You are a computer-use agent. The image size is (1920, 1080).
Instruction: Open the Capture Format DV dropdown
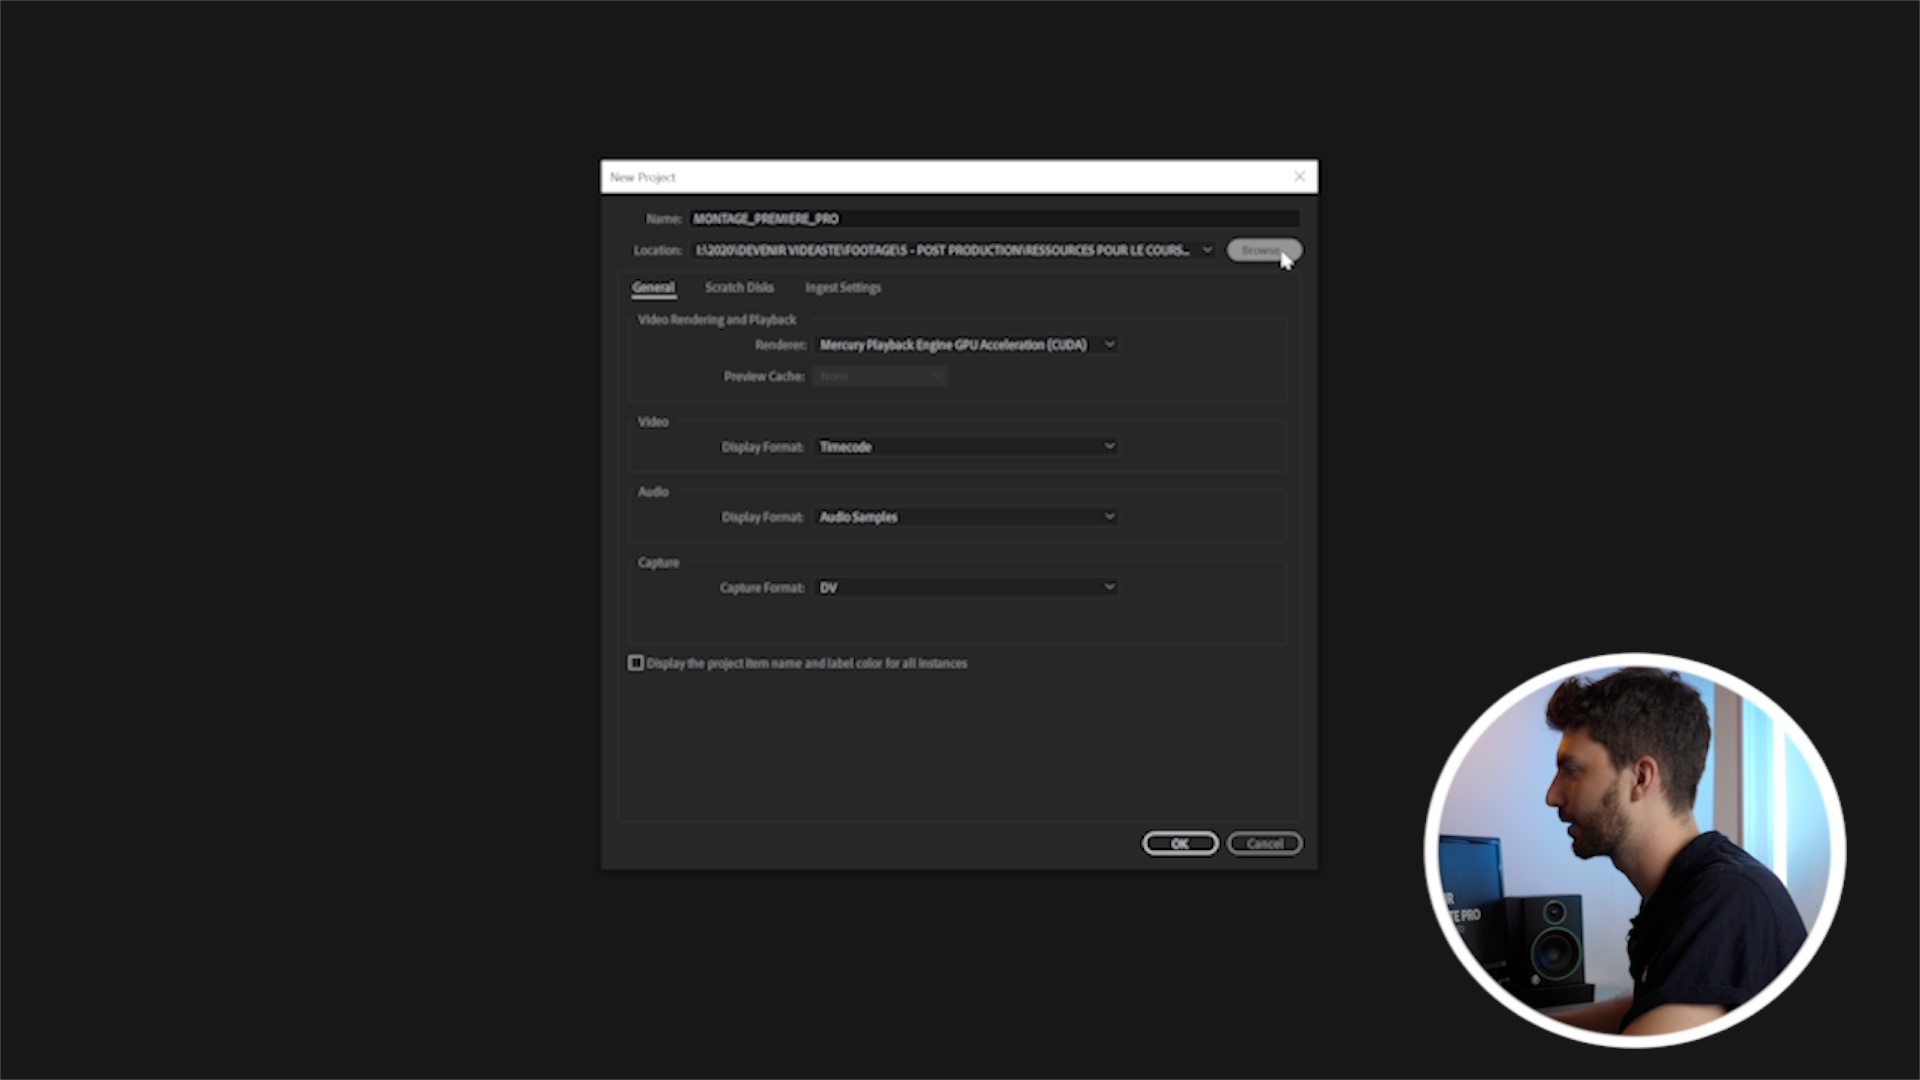tap(966, 588)
